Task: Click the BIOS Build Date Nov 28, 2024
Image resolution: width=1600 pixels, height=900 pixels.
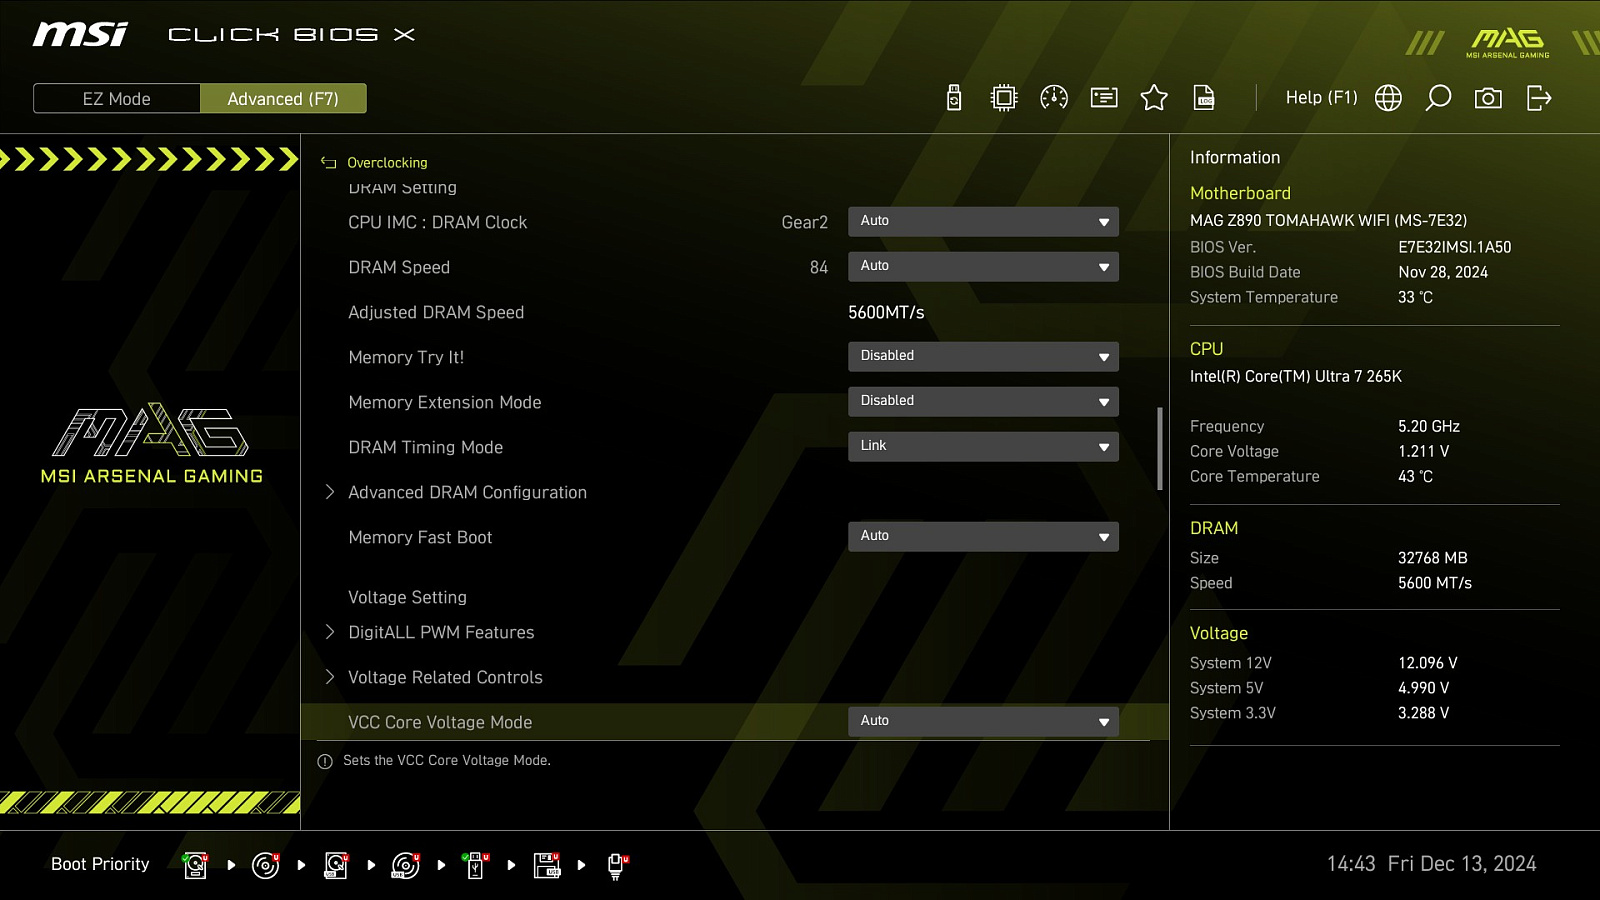Action: 1443,272
